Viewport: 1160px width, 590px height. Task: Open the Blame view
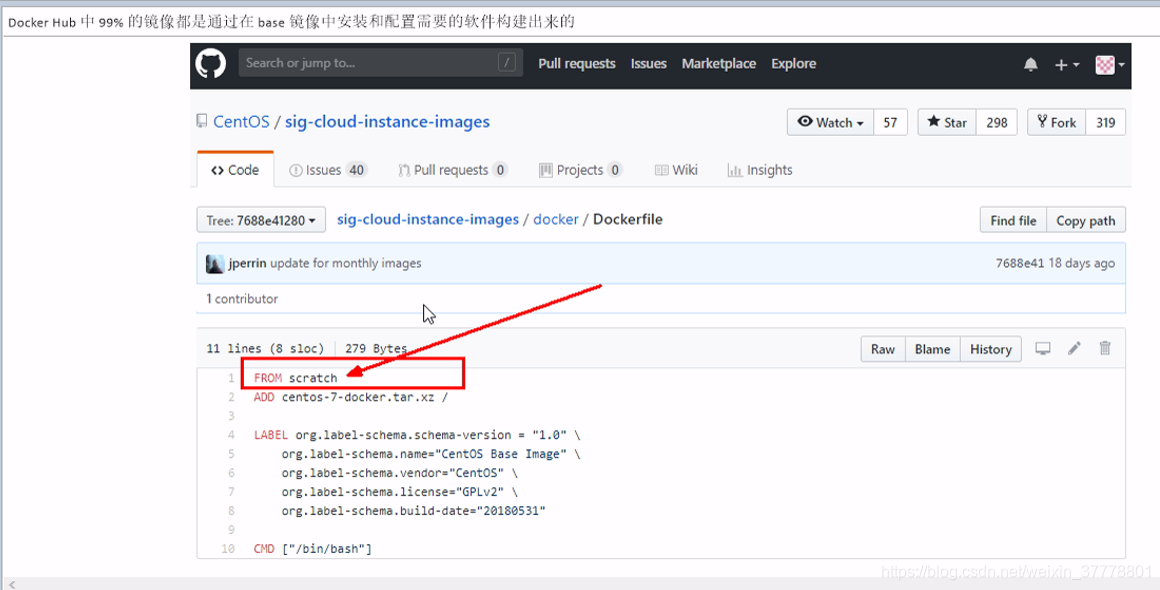pos(932,349)
